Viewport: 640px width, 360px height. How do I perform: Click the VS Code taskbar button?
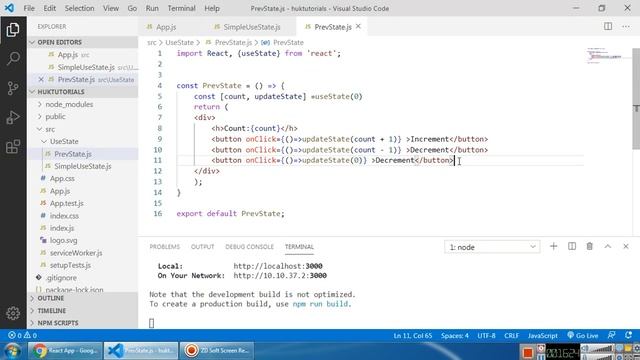pos(141,351)
